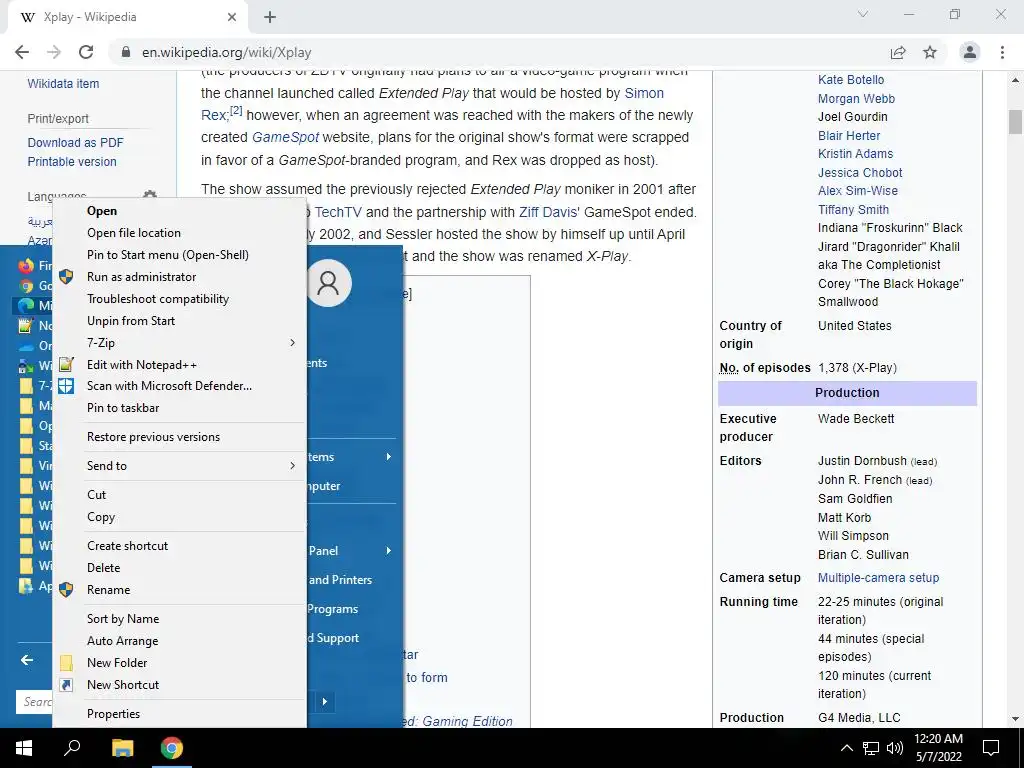Open Firefox icon in Start menu list
1024x768 pixels.
[26, 266]
